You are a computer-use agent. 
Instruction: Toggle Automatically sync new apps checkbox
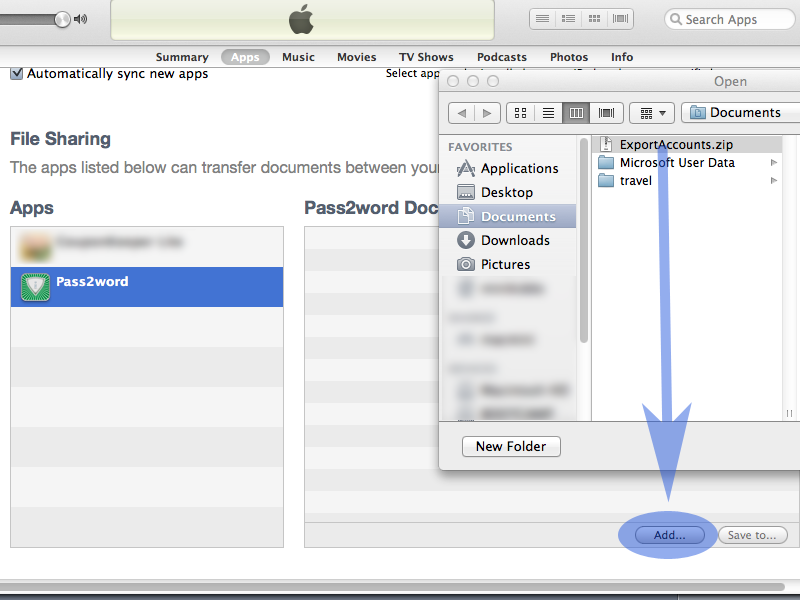(16, 74)
